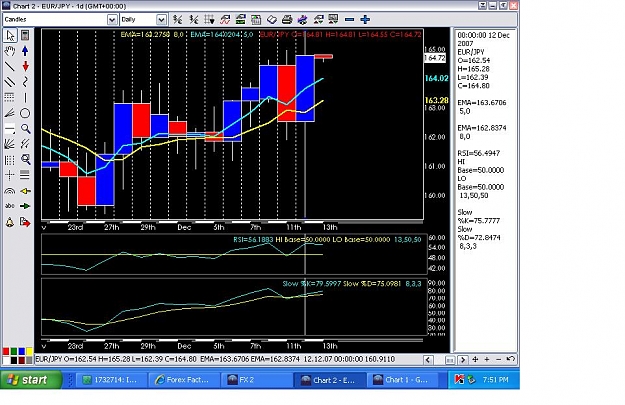
Task: Click the grid settings toolbar icon
Action: point(209,19)
